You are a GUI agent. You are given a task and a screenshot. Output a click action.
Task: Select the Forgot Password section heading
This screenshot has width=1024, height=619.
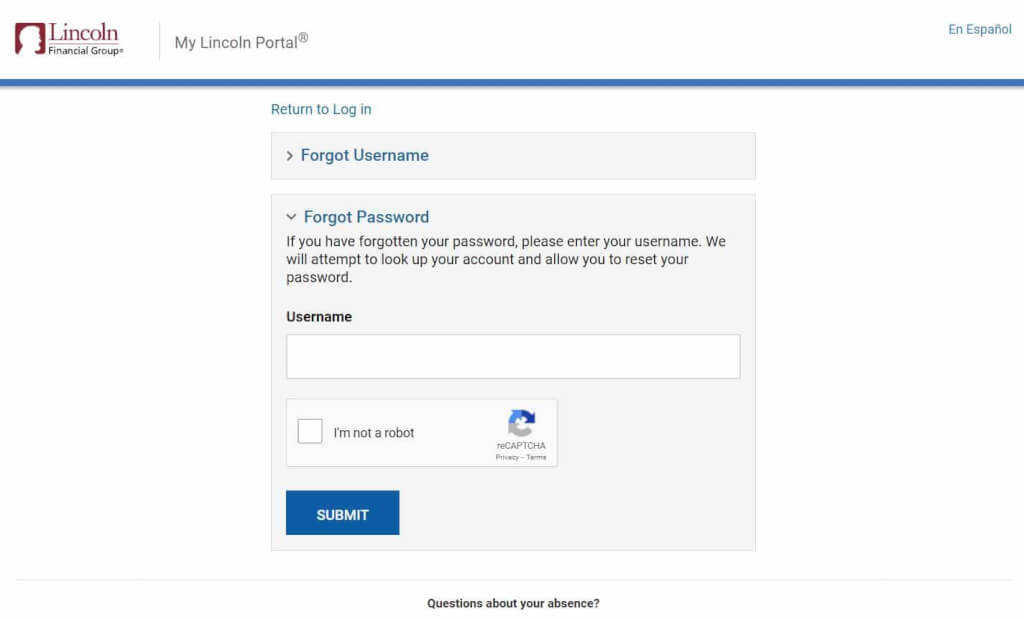(x=366, y=217)
